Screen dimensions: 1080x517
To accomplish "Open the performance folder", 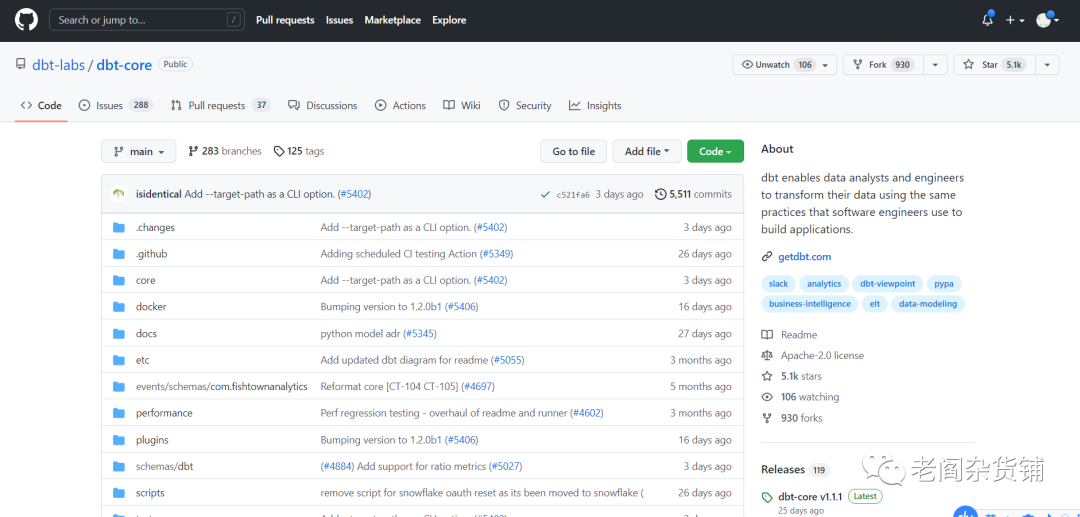I will pos(164,413).
